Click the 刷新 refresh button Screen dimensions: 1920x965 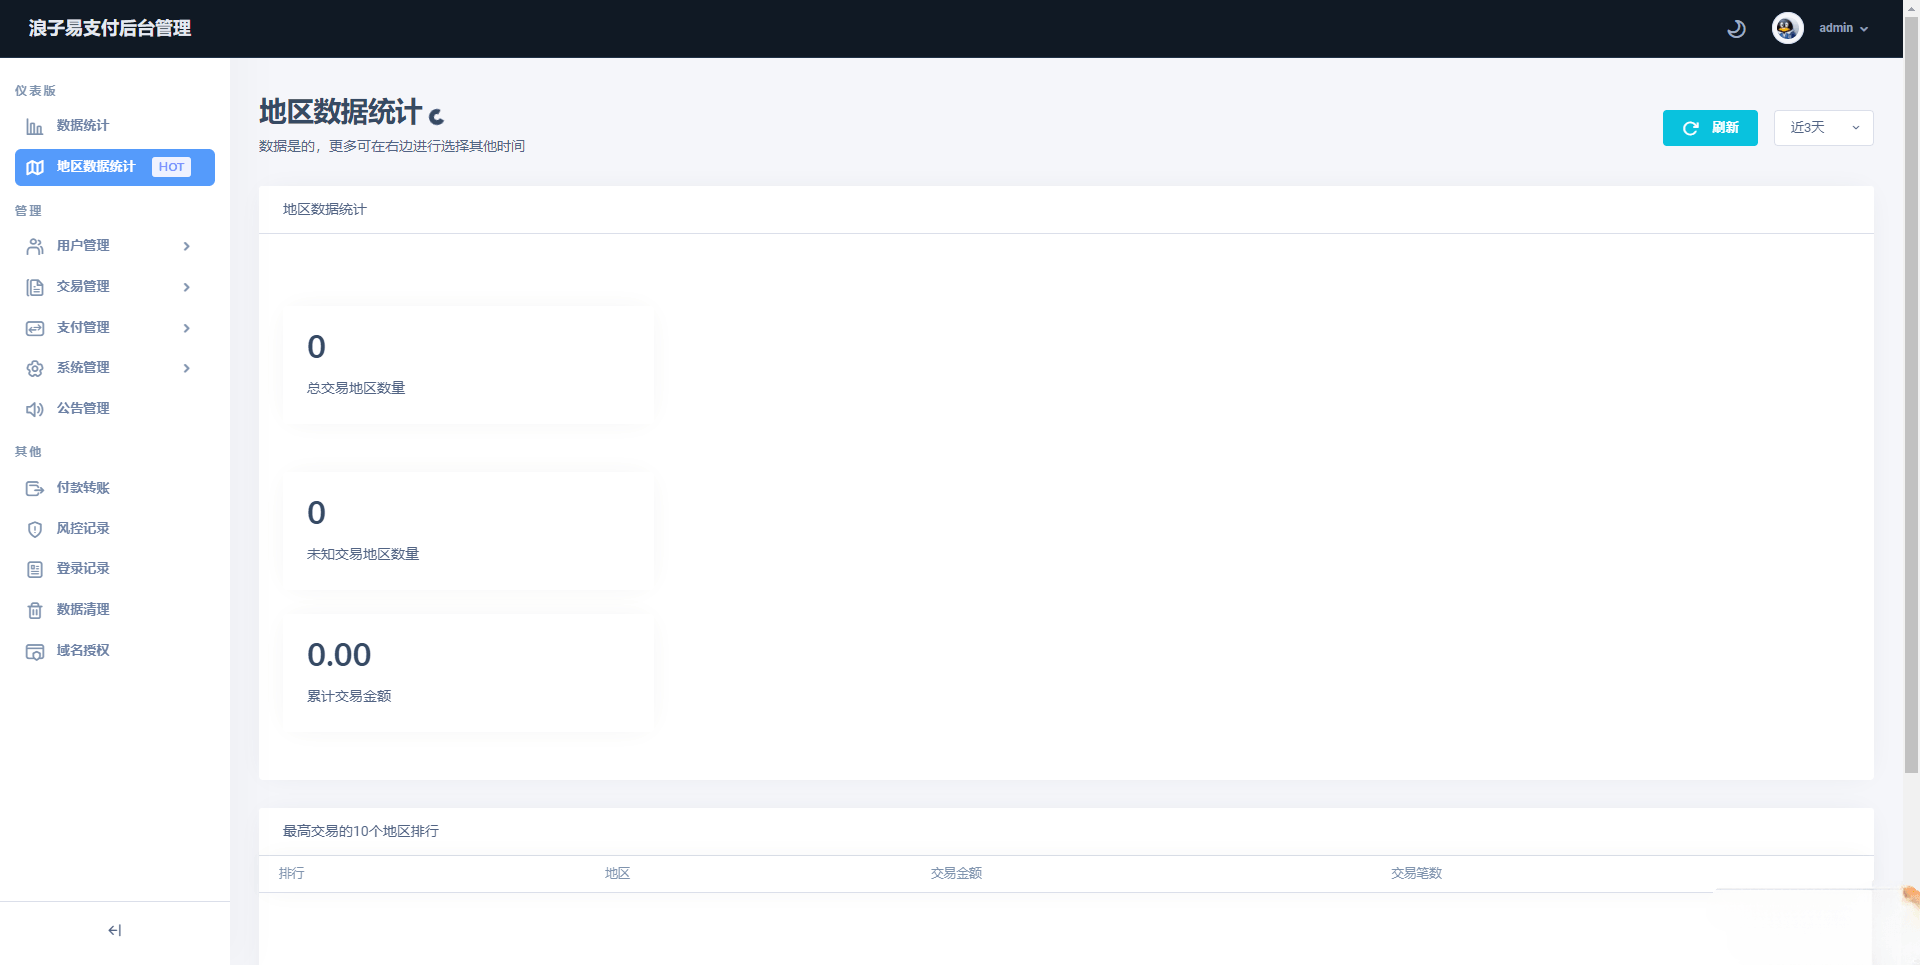[x=1709, y=128]
